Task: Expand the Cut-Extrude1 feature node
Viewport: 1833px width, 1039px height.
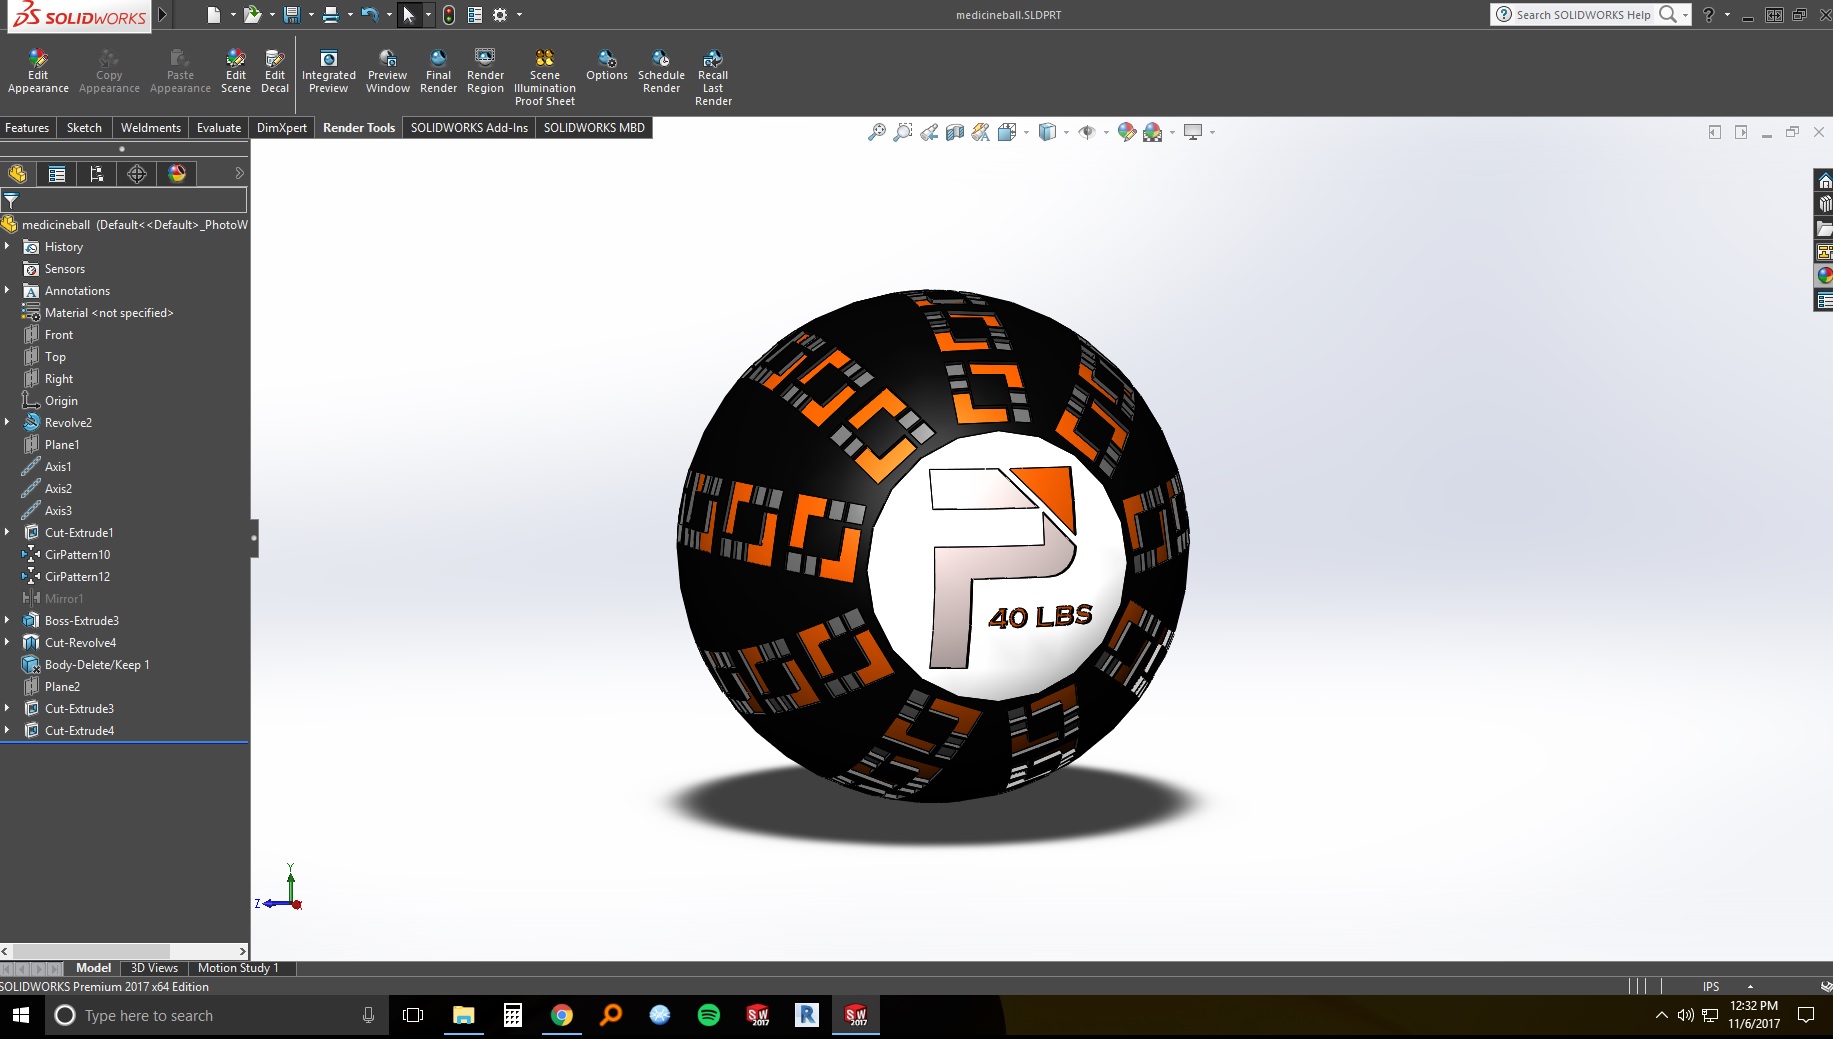Action: coord(7,533)
